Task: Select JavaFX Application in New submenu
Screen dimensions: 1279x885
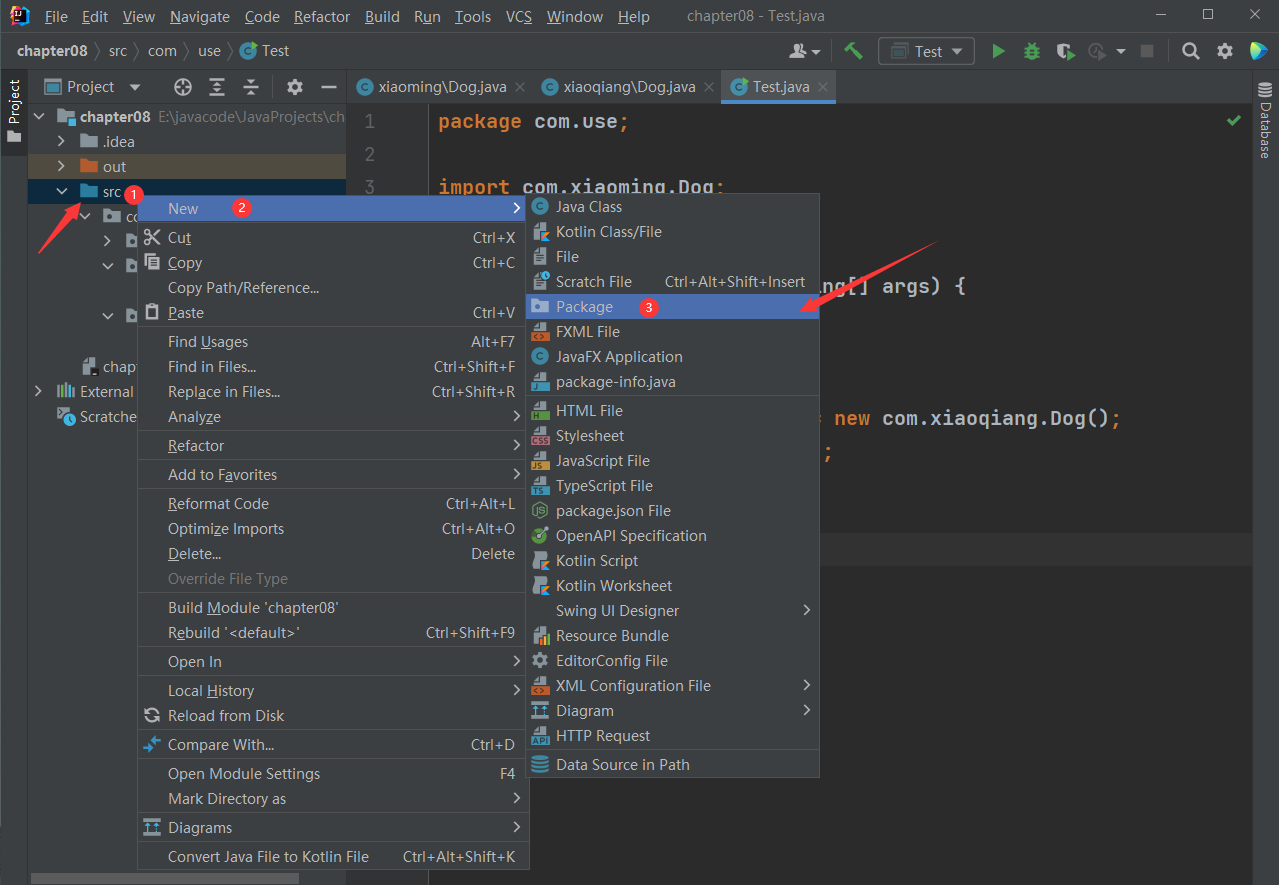Action: [672, 357]
